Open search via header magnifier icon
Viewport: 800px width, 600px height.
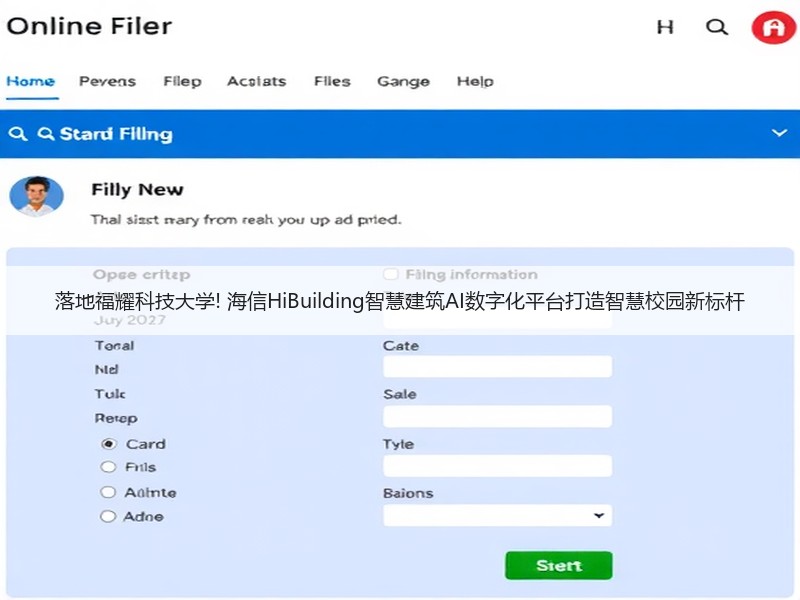717,27
